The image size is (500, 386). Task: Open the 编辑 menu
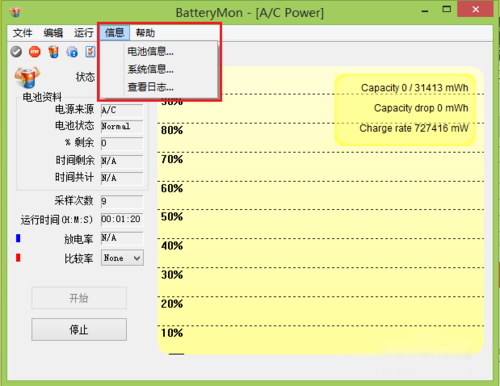pos(53,33)
